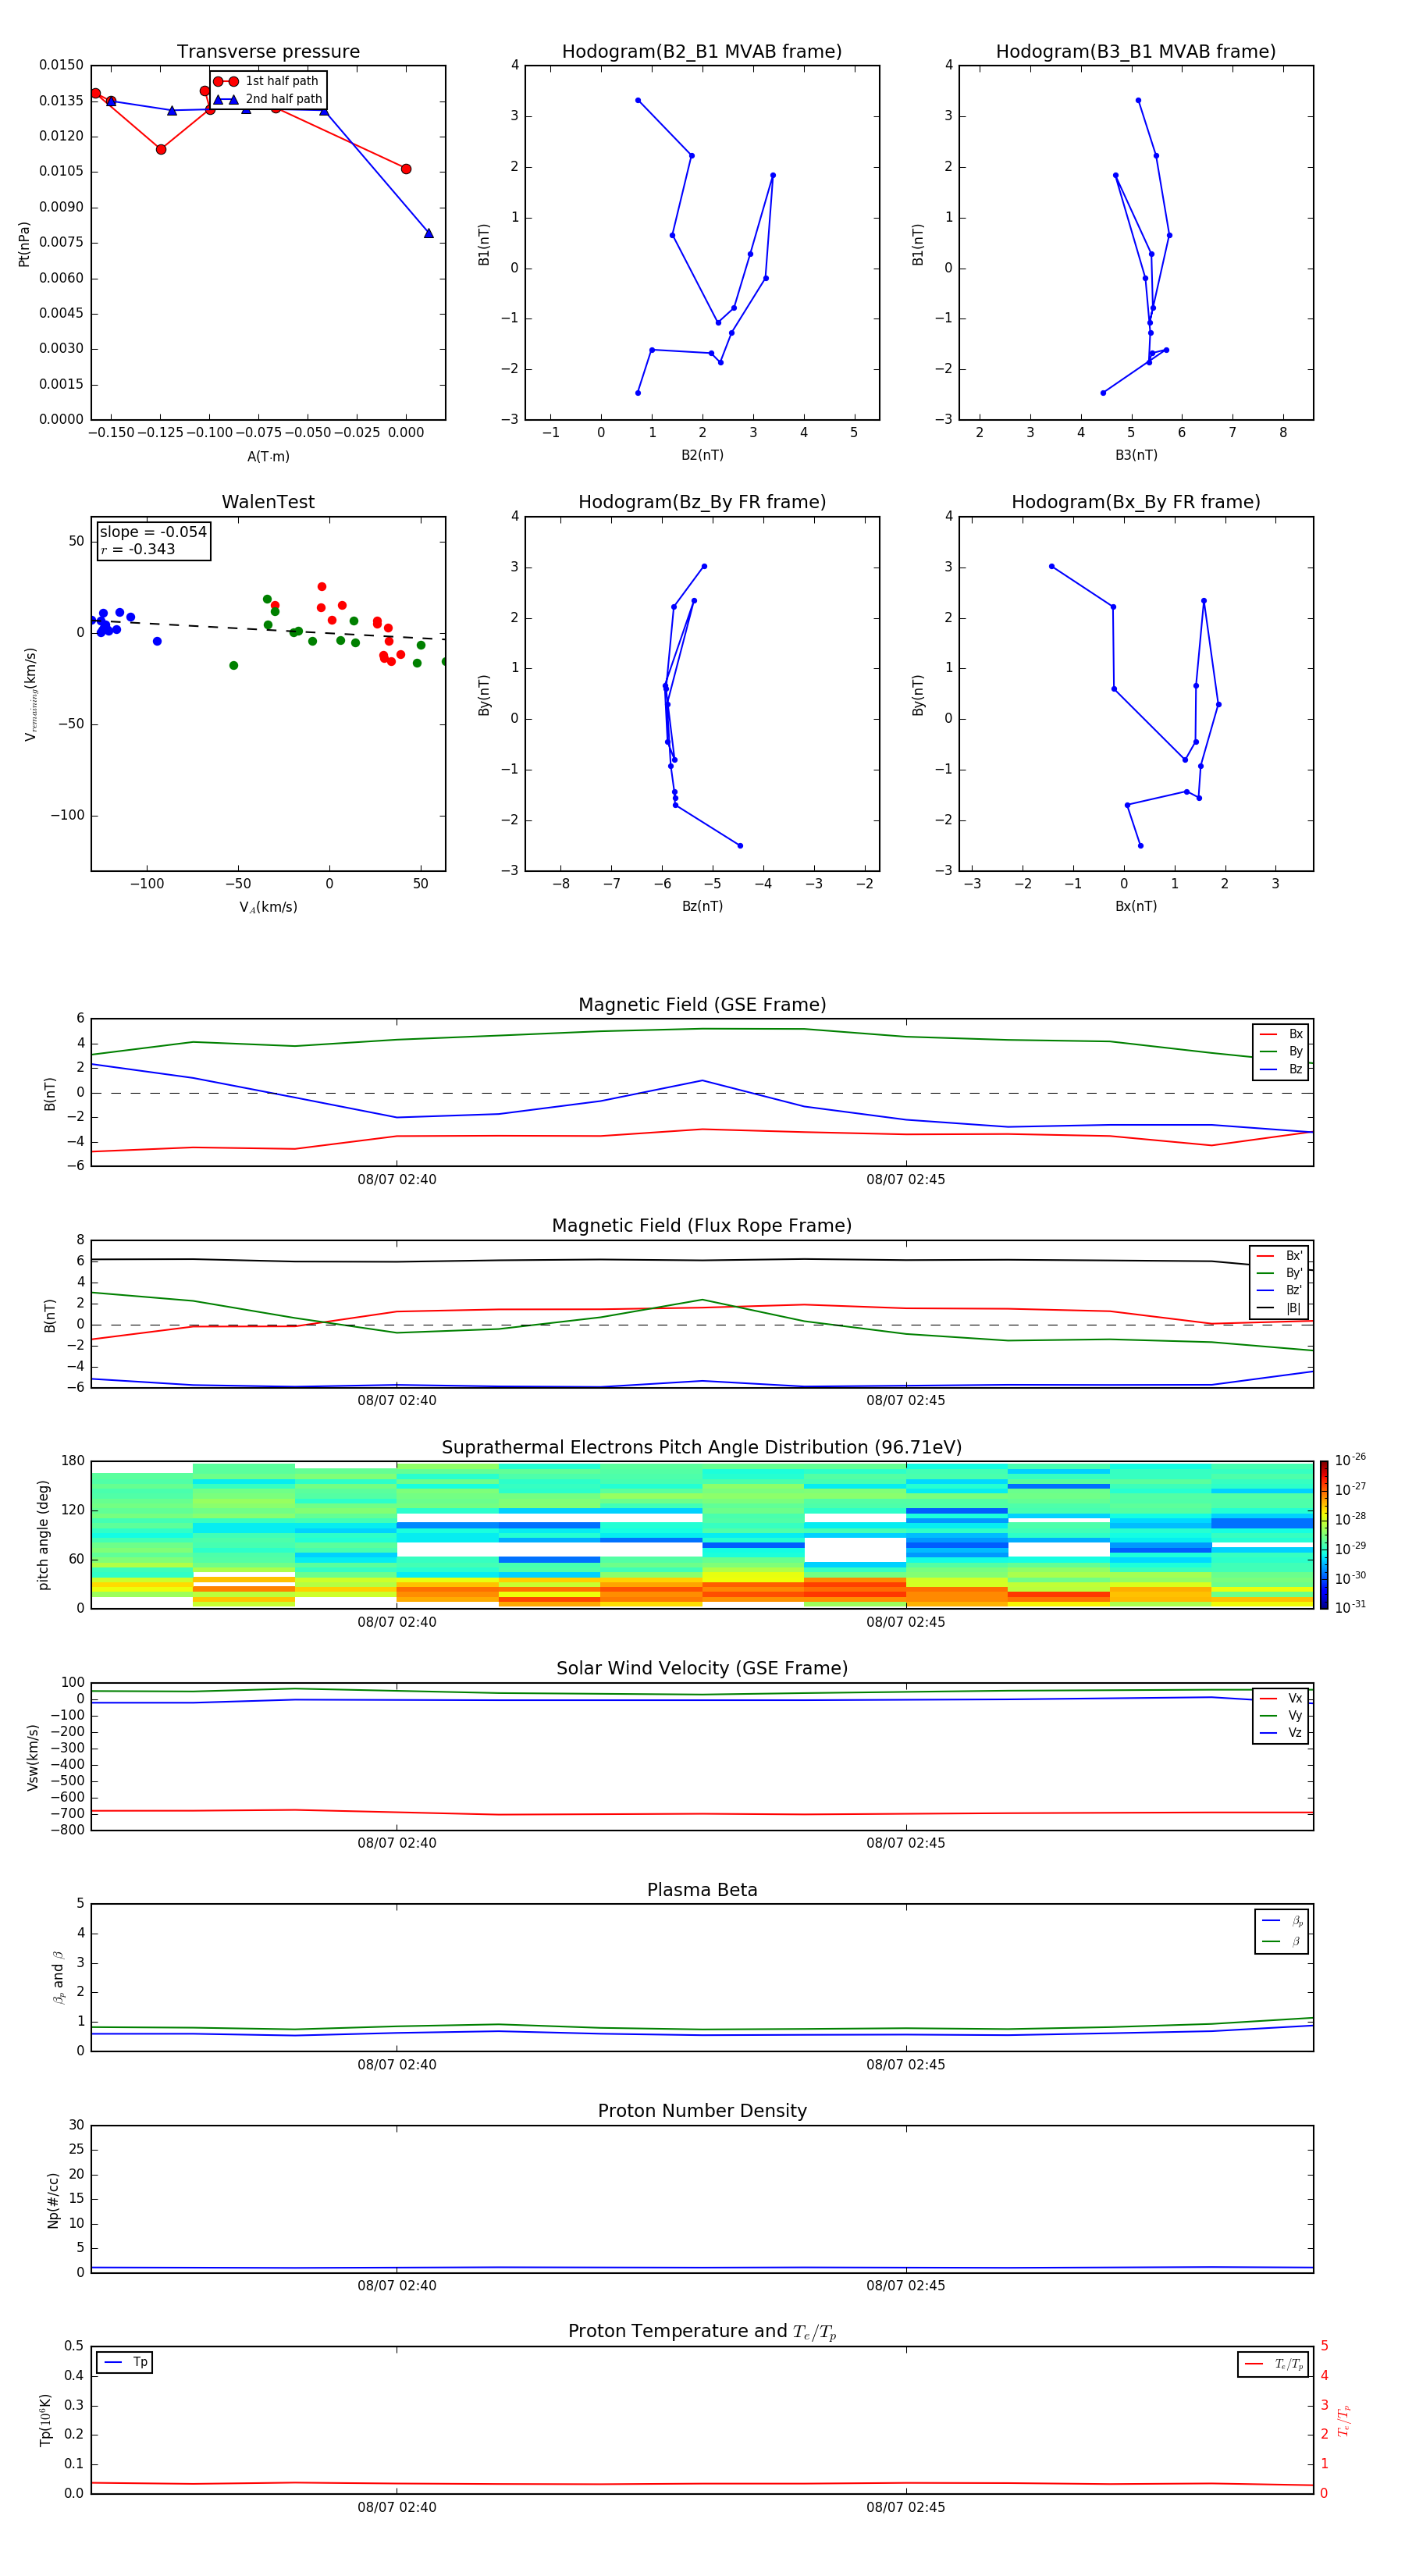The width and height of the screenshot is (1405, 2576).
Task: Click the "Hodogram(Bz_By FR frame)" title
Action: click(702, 502)
